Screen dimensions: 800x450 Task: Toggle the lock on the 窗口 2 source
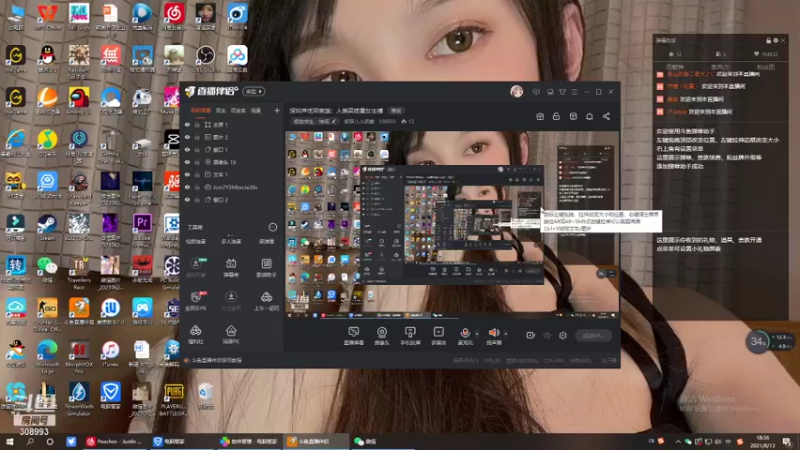[197, 200]
